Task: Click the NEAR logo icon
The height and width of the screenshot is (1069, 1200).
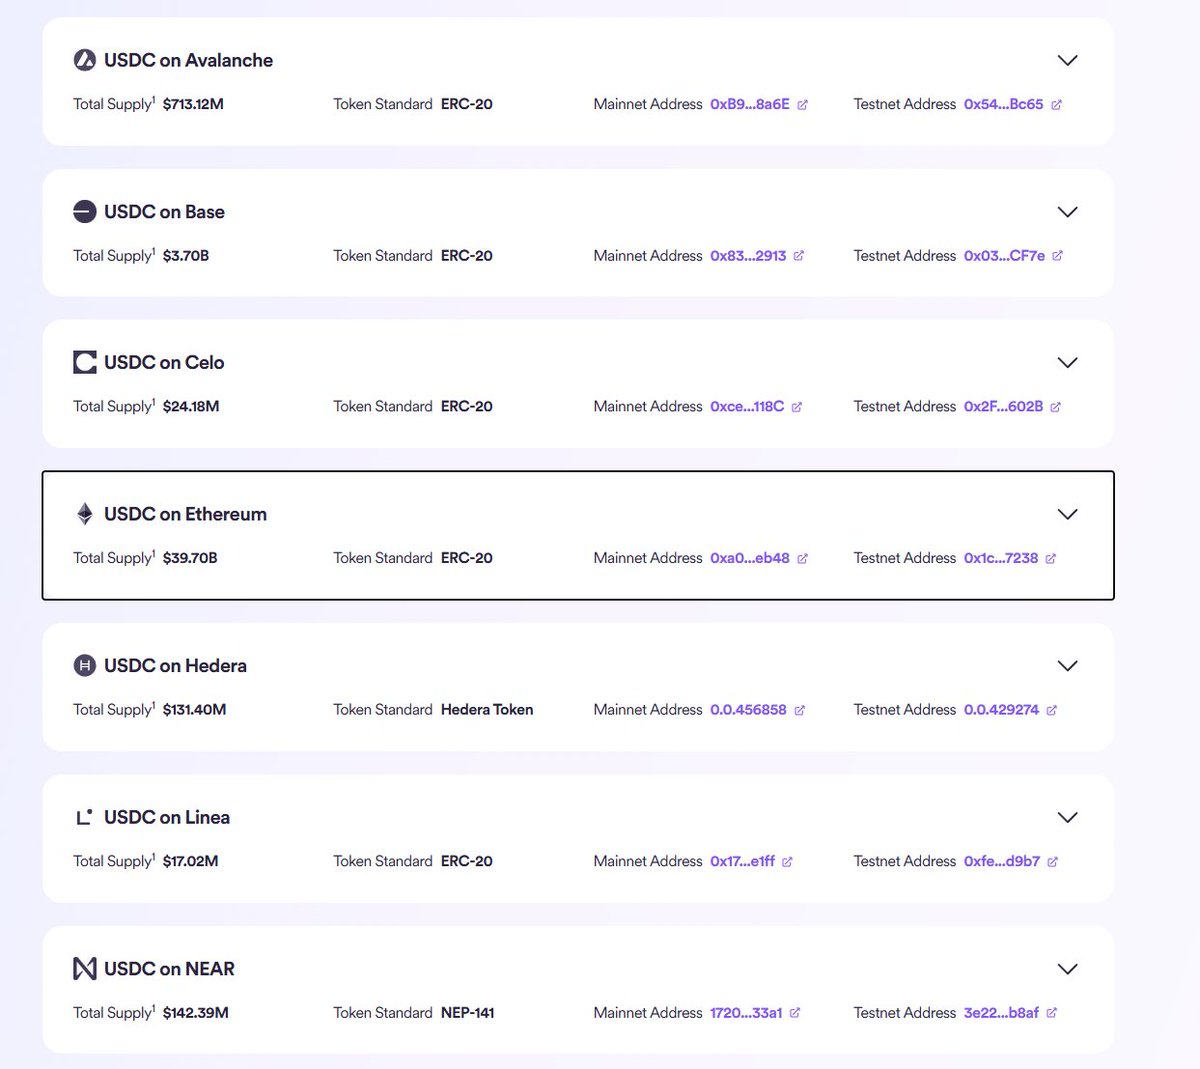Action: (85, 968)
